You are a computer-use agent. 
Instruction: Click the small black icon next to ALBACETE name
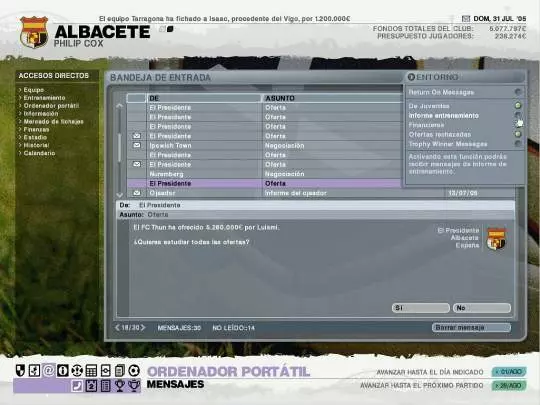(170, 29)
